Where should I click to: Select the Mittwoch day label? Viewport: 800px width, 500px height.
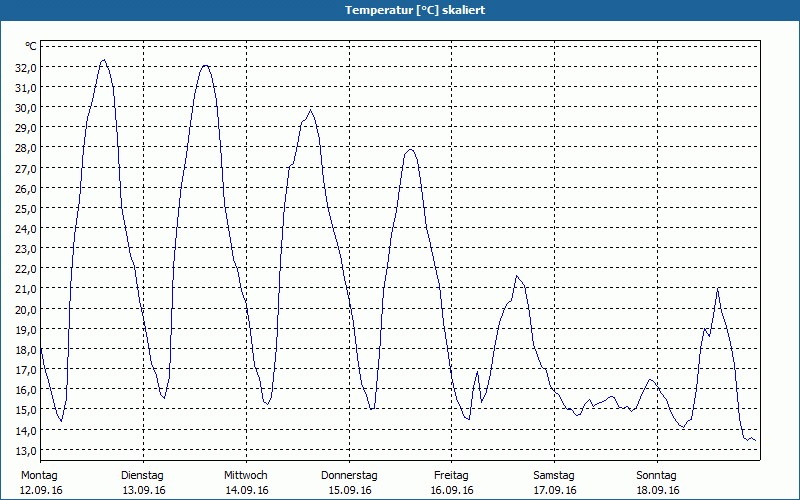coord(245,476)
